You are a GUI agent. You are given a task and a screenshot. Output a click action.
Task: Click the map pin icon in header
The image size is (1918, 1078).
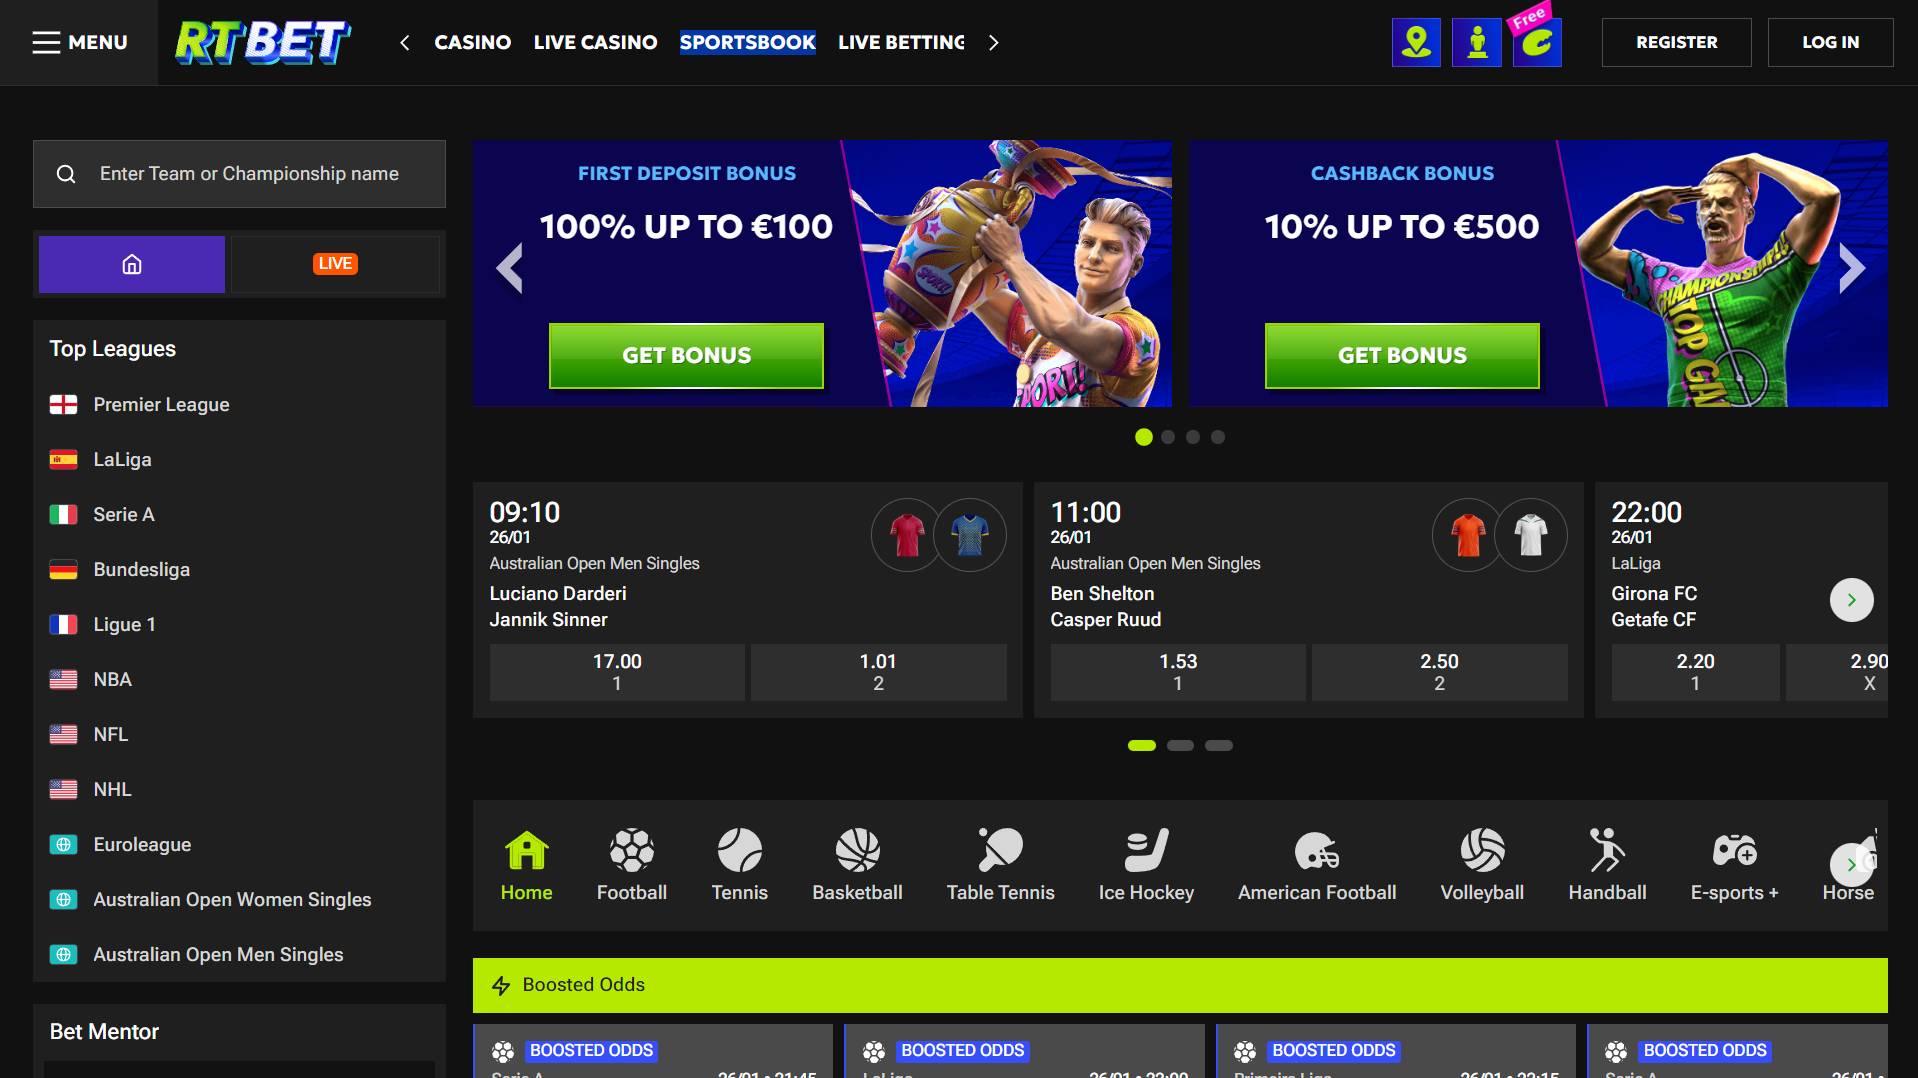(1416, 42)
